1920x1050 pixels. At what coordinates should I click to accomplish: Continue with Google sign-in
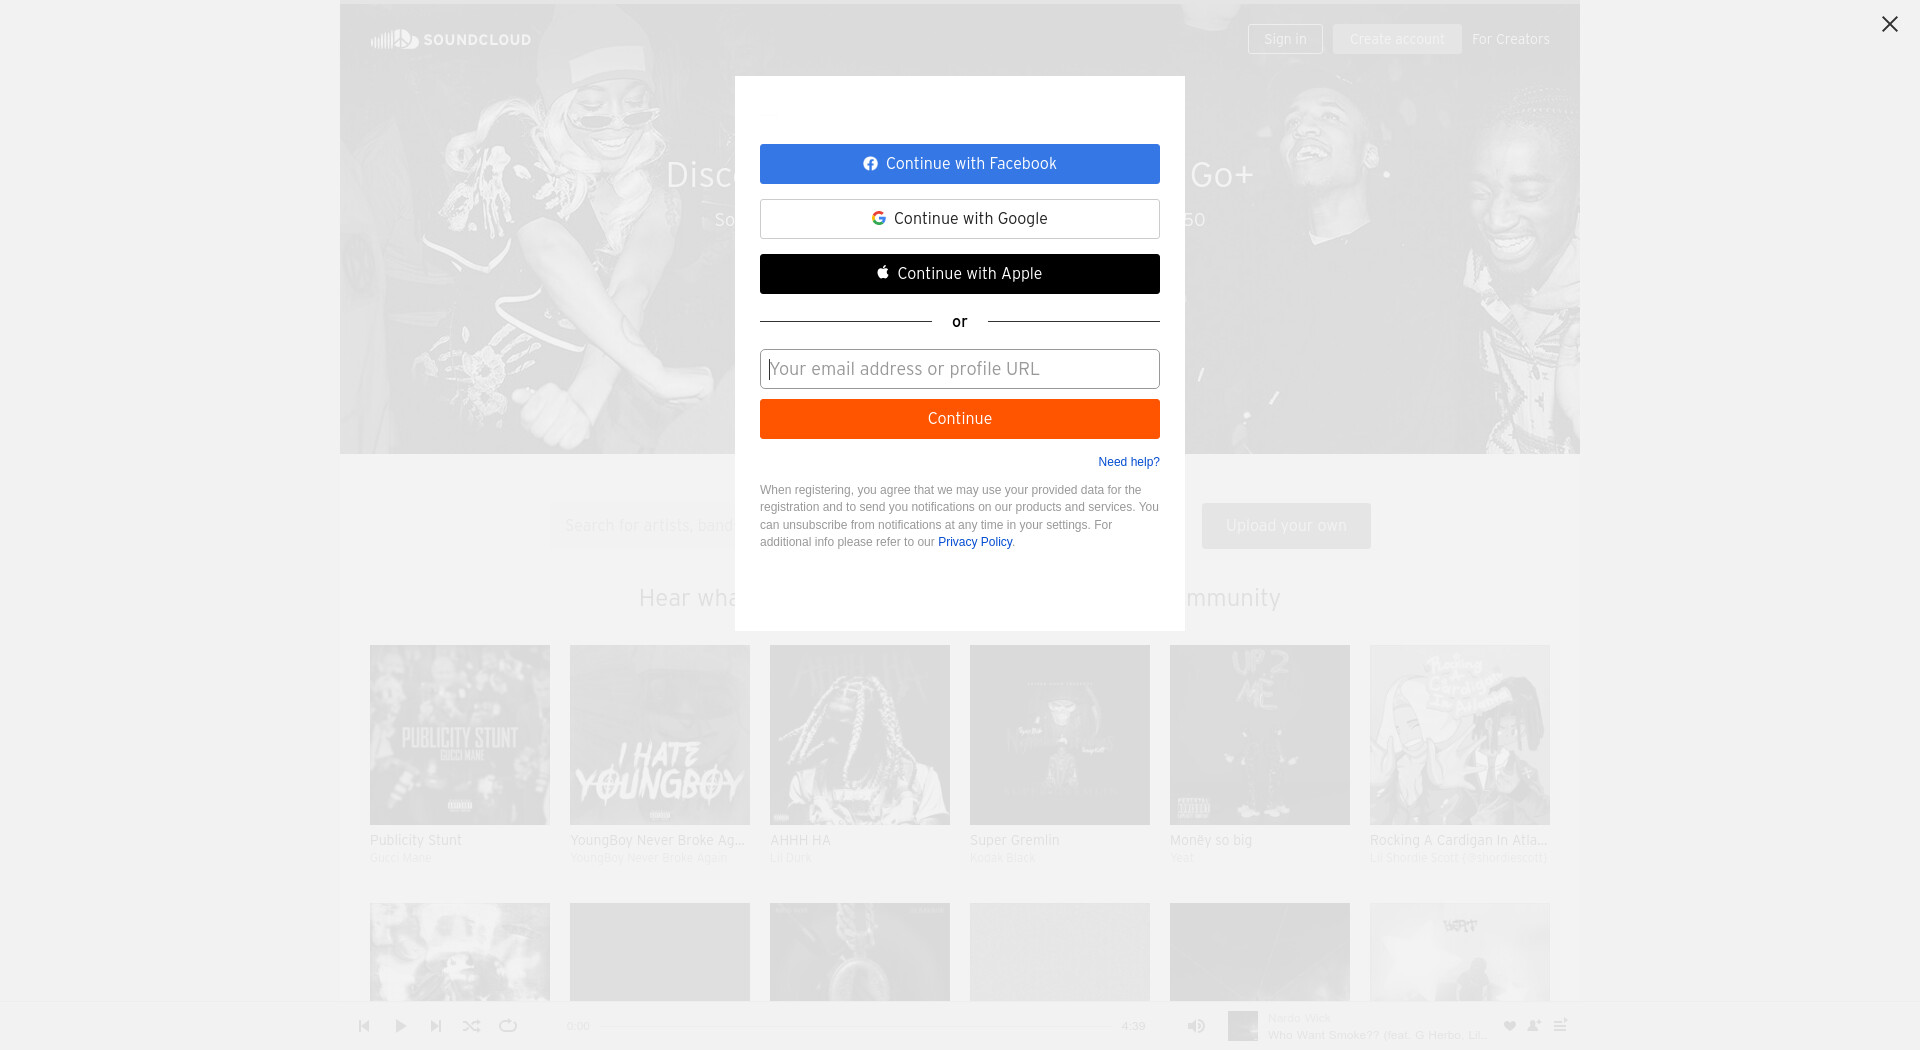click(960, 219)
